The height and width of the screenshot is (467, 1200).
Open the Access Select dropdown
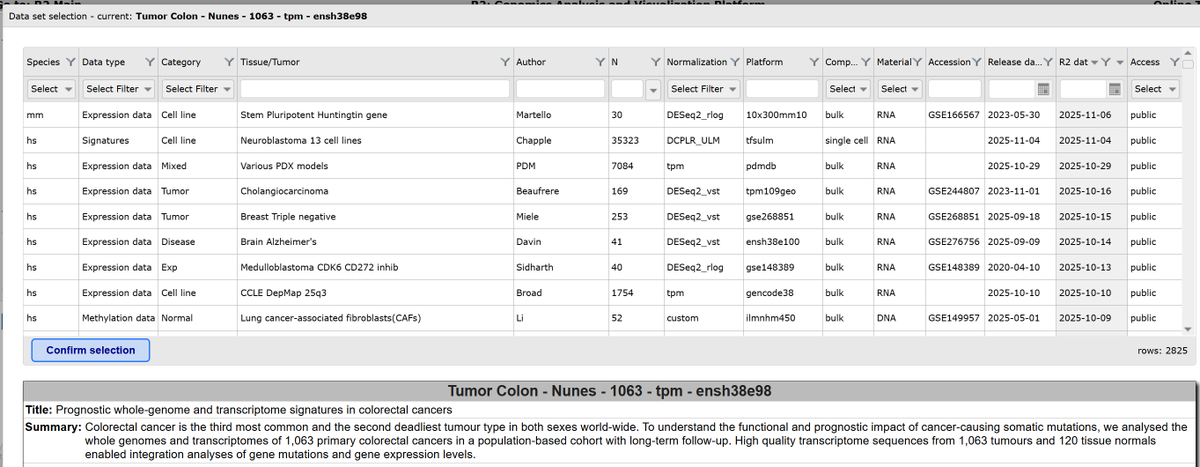point(1153,89)
